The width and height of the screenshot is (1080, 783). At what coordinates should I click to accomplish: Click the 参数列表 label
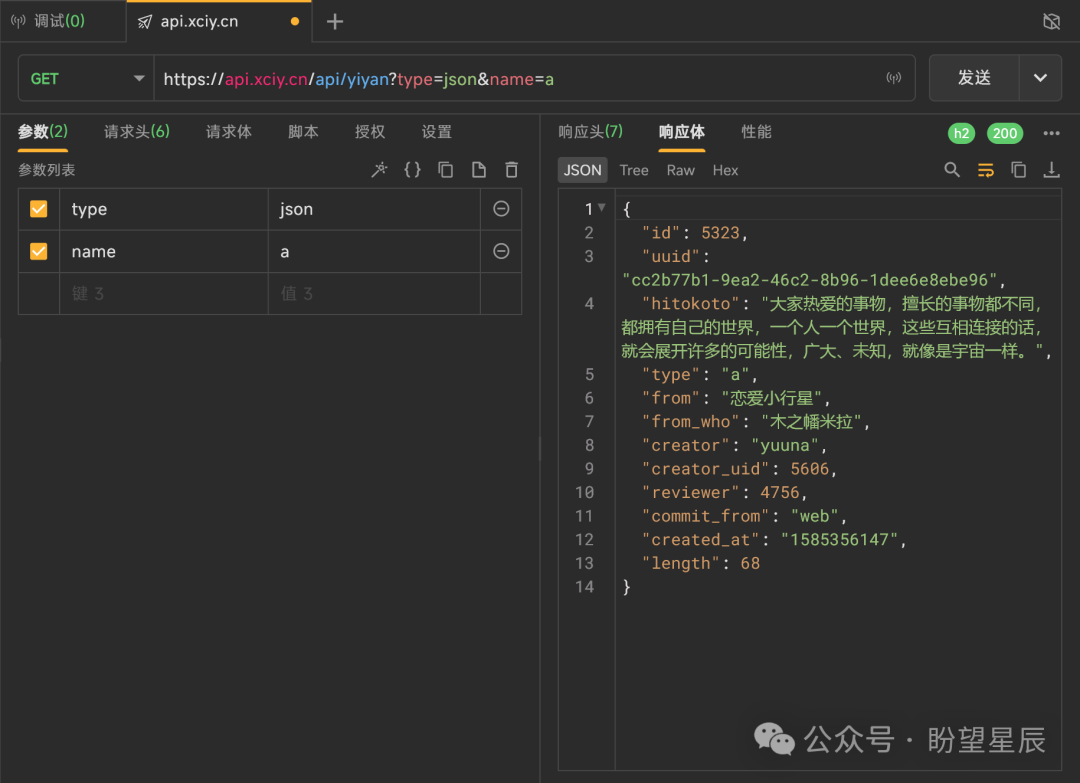point(47,169)
